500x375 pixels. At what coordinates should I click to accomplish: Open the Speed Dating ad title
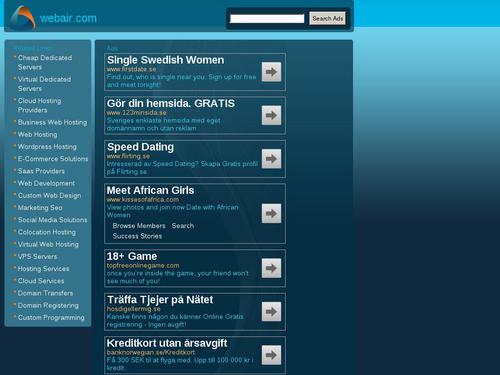[140, 147]
